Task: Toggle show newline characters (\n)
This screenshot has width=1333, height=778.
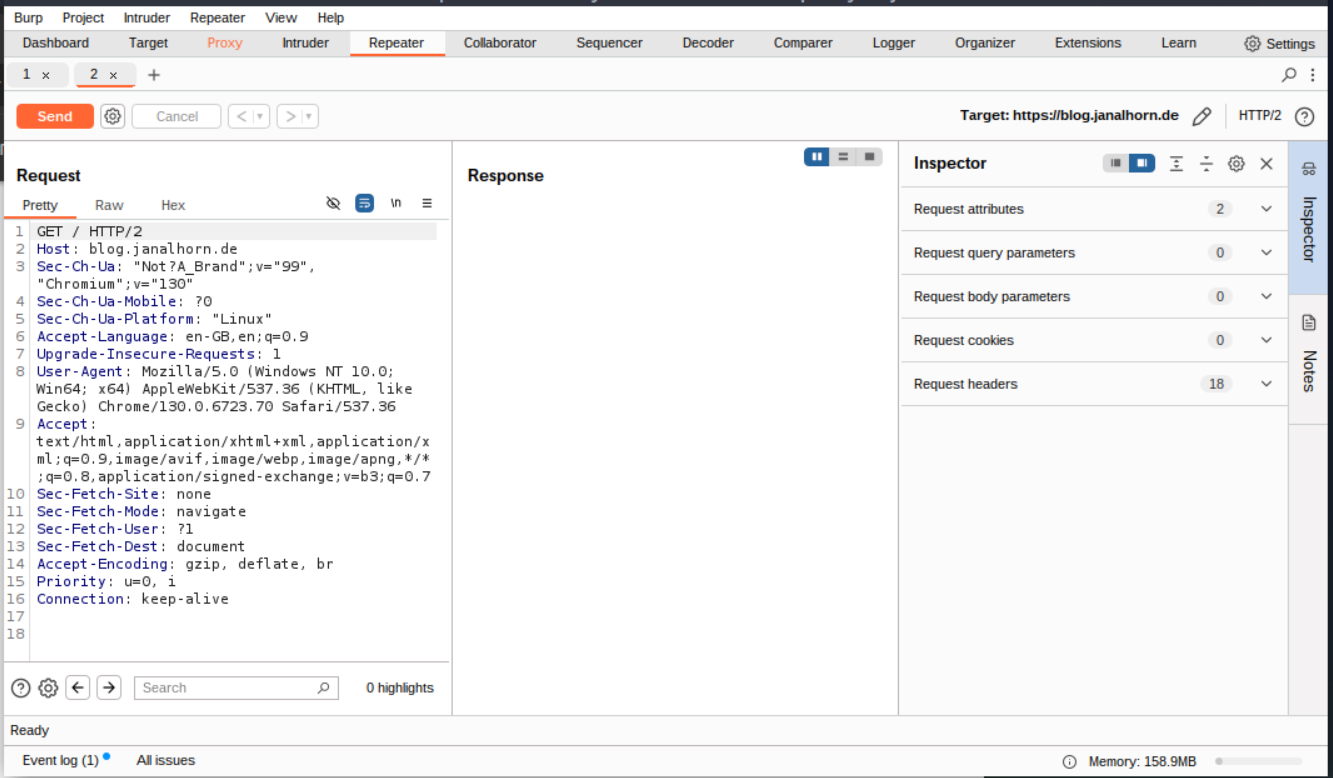Action: point(396,204)
